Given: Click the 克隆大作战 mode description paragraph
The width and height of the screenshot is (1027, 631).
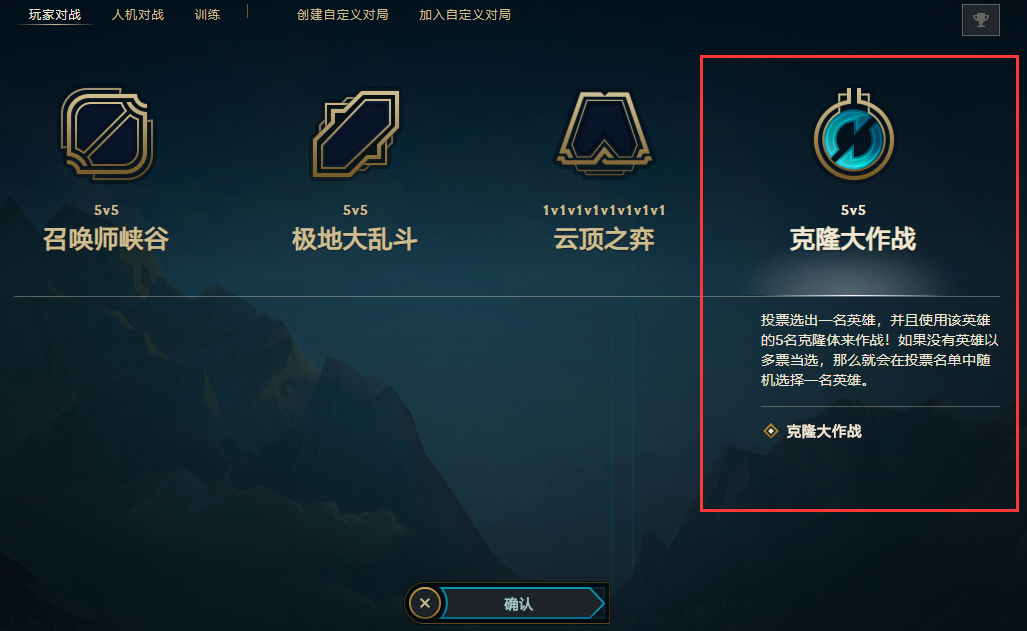Looking at the screenshot, I should [879, 350].
